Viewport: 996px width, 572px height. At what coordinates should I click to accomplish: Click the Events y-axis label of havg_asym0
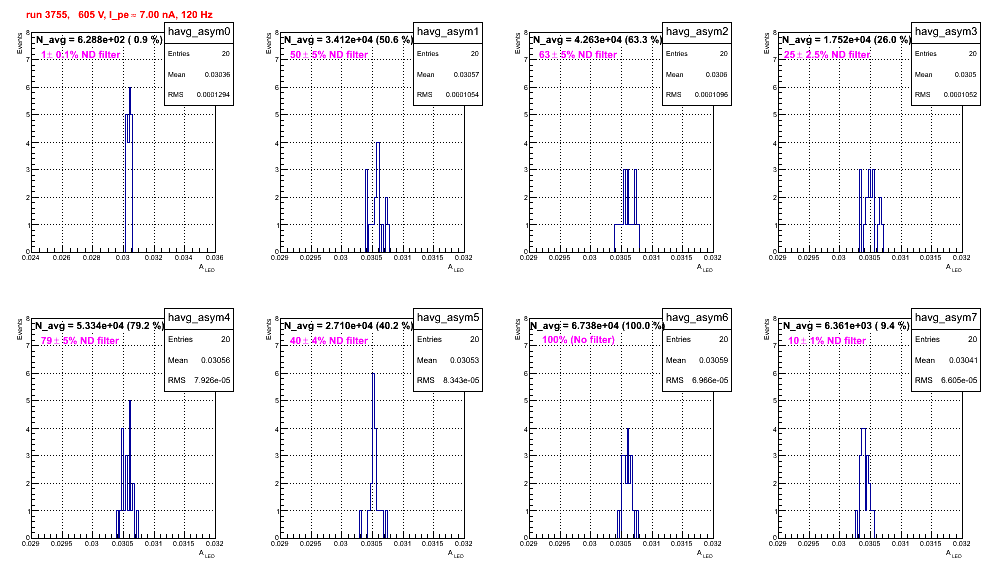point(19,43)
